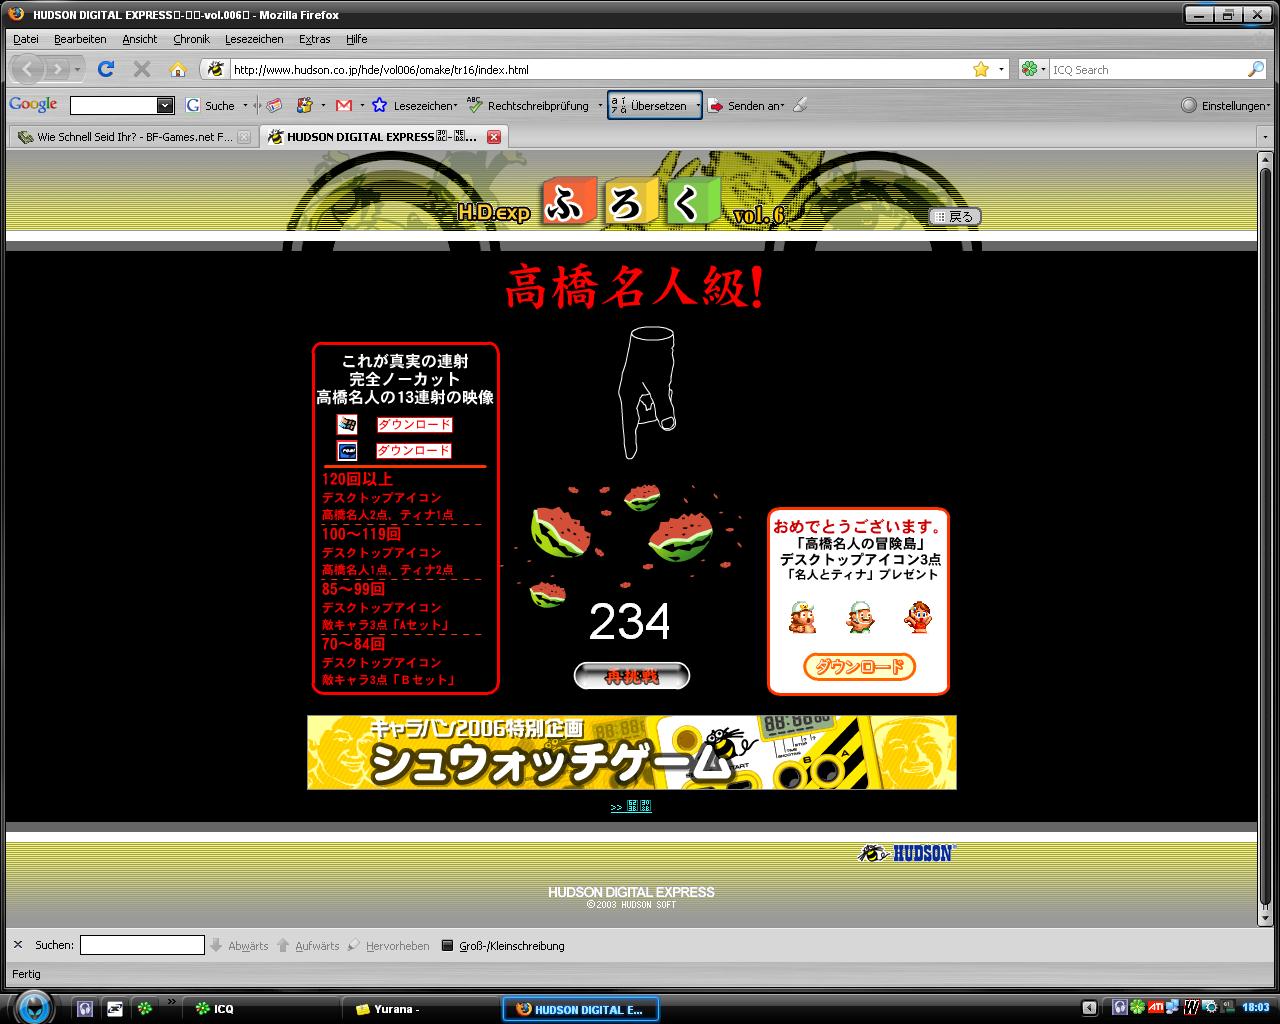Click the Lesezeichen star icon
Image resolution: width=1280 pixels, height=1024 pixels.
379,105
